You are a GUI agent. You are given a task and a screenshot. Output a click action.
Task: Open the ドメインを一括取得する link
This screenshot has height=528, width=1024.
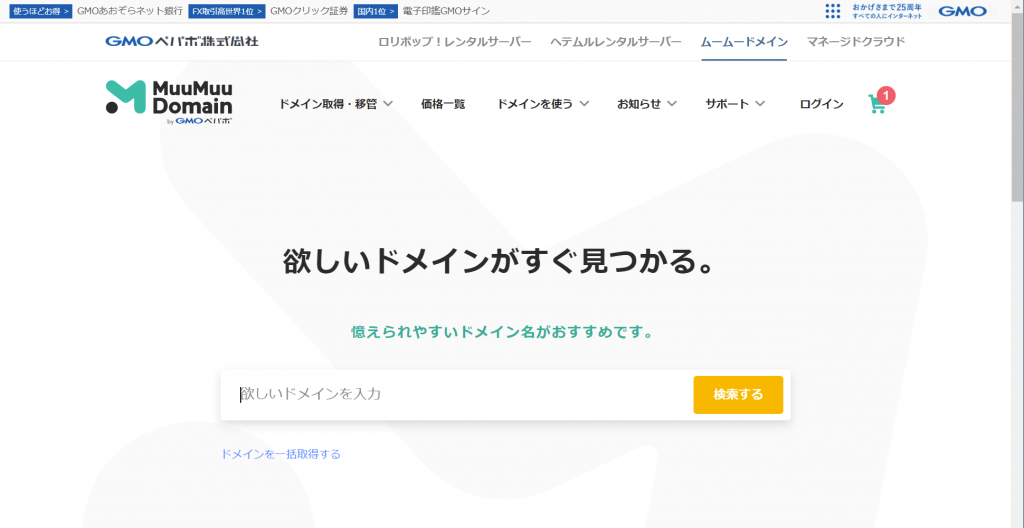click(281, 454)
